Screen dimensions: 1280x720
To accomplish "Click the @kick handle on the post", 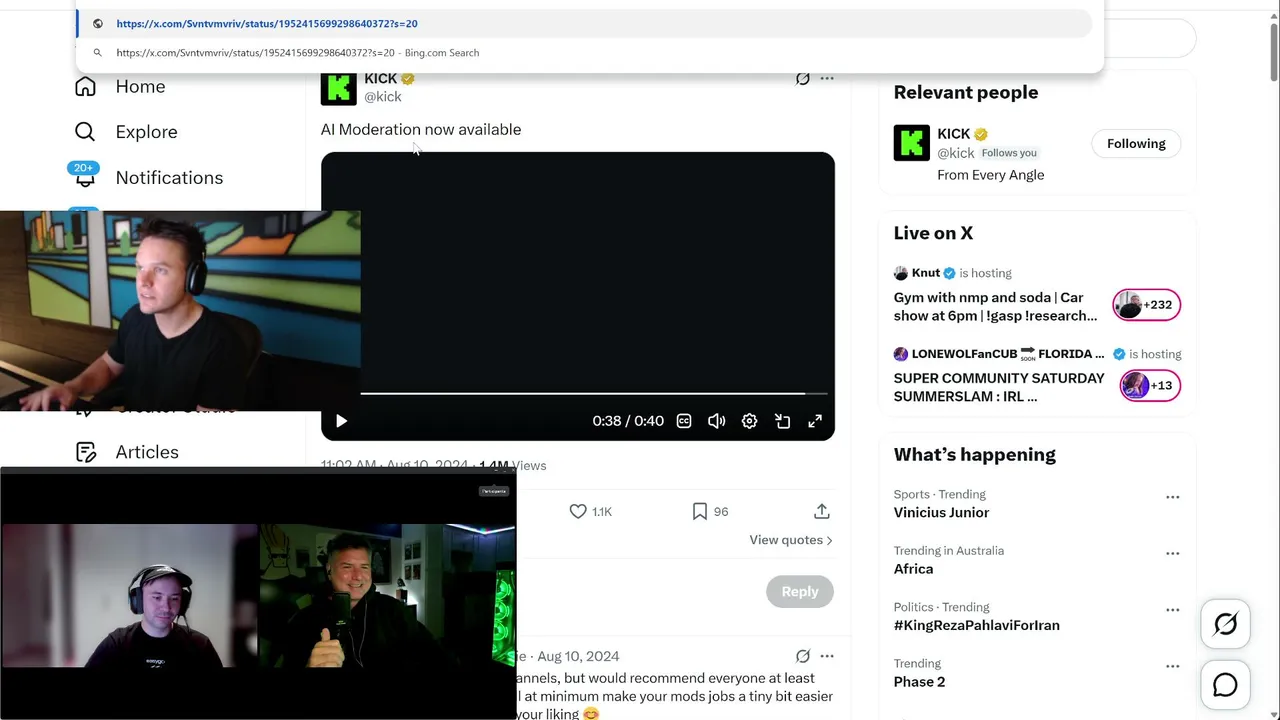I will [x=383, y=97].
